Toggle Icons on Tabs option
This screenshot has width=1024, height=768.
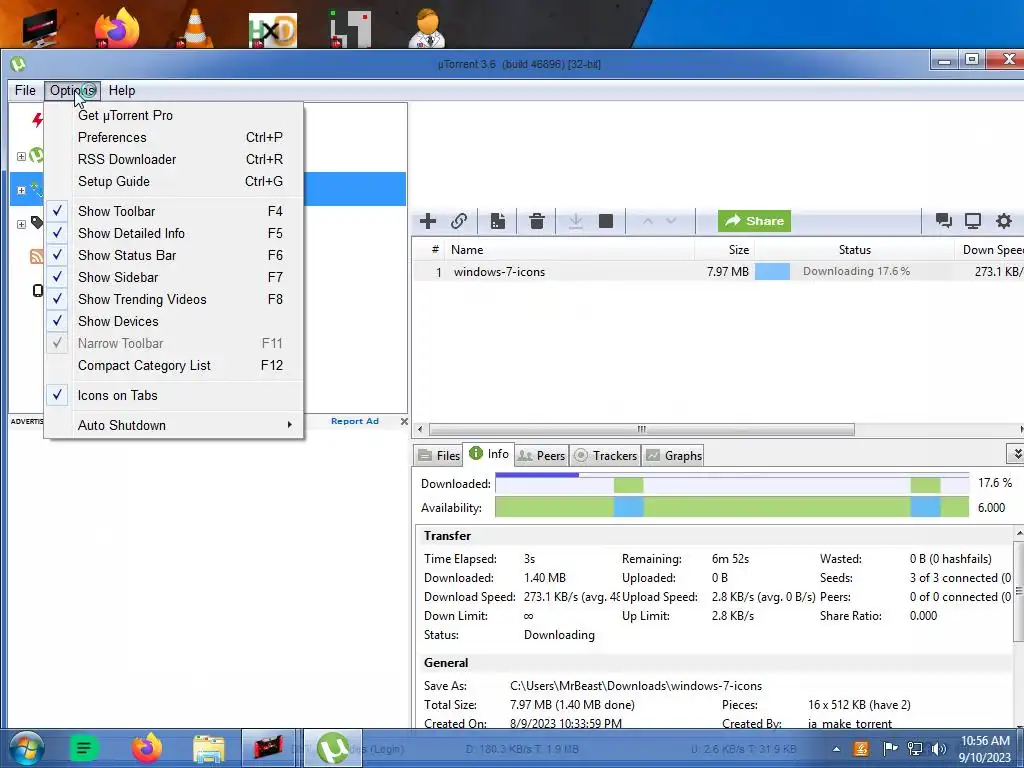tap(174, 395)
